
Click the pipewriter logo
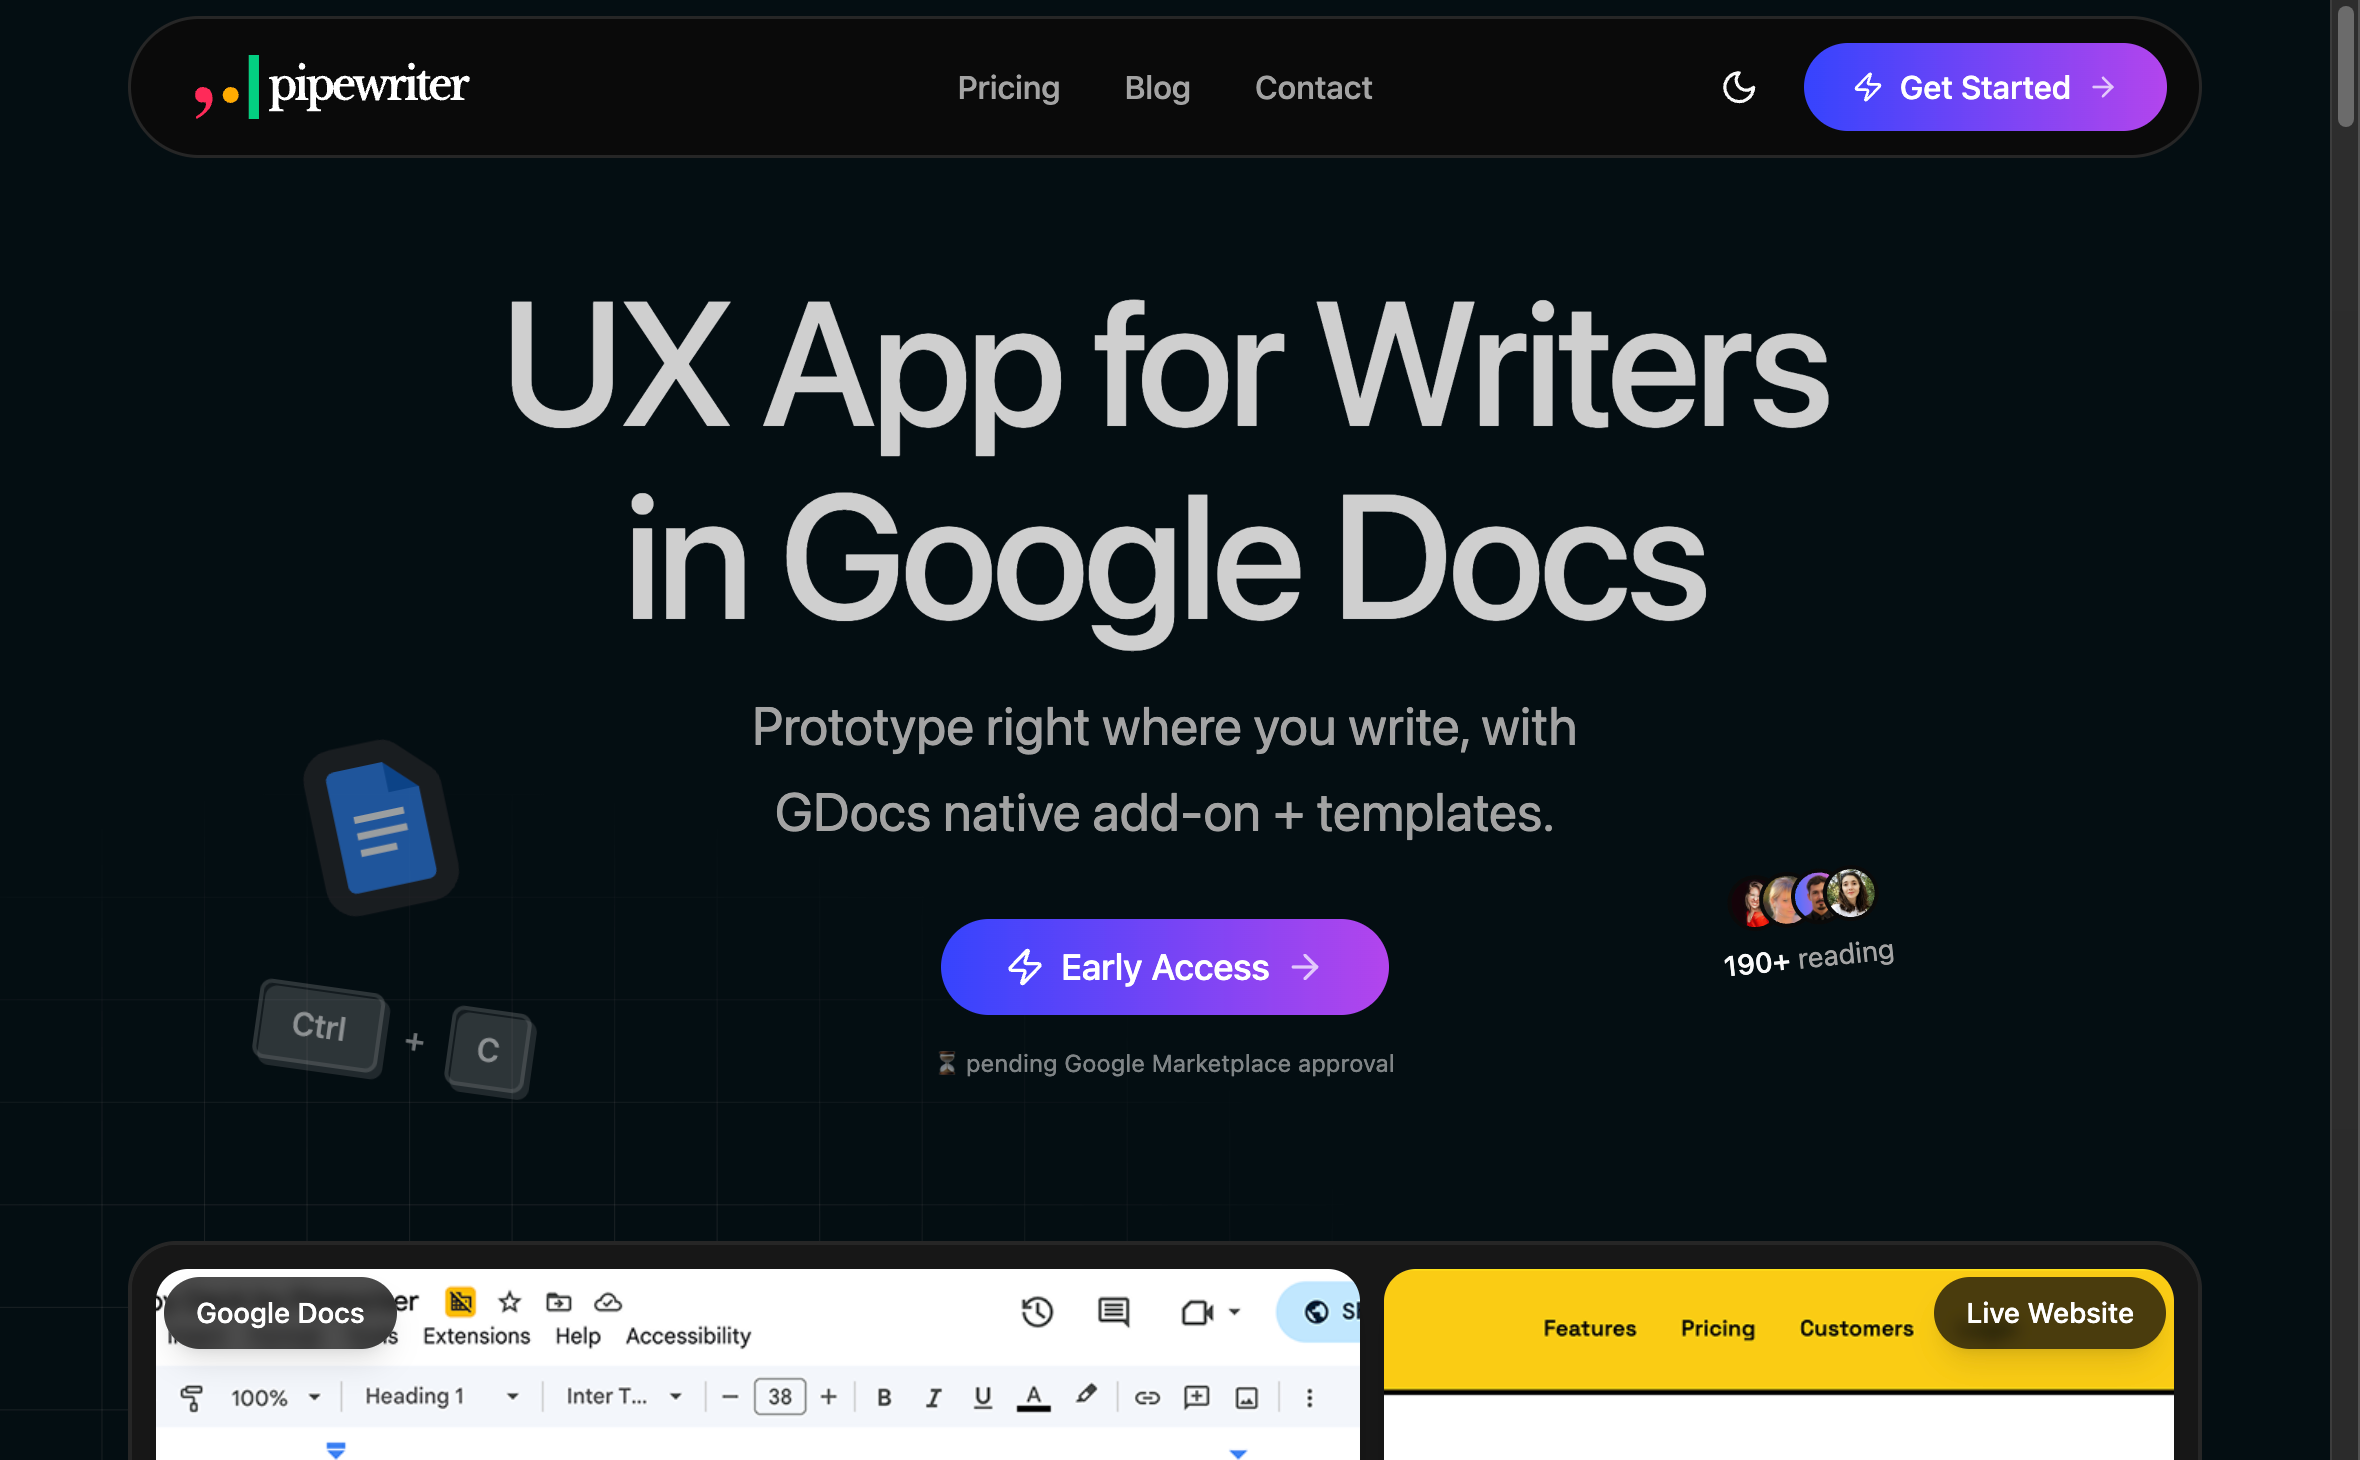[x=331, y=87]
